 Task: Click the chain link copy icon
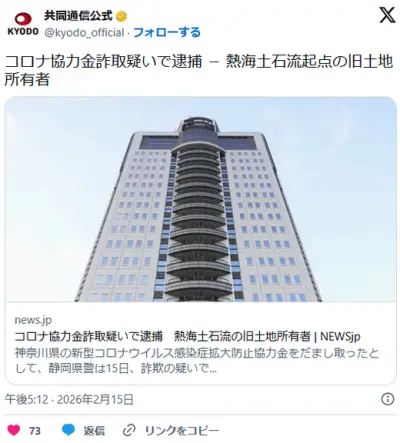[129, 430]
